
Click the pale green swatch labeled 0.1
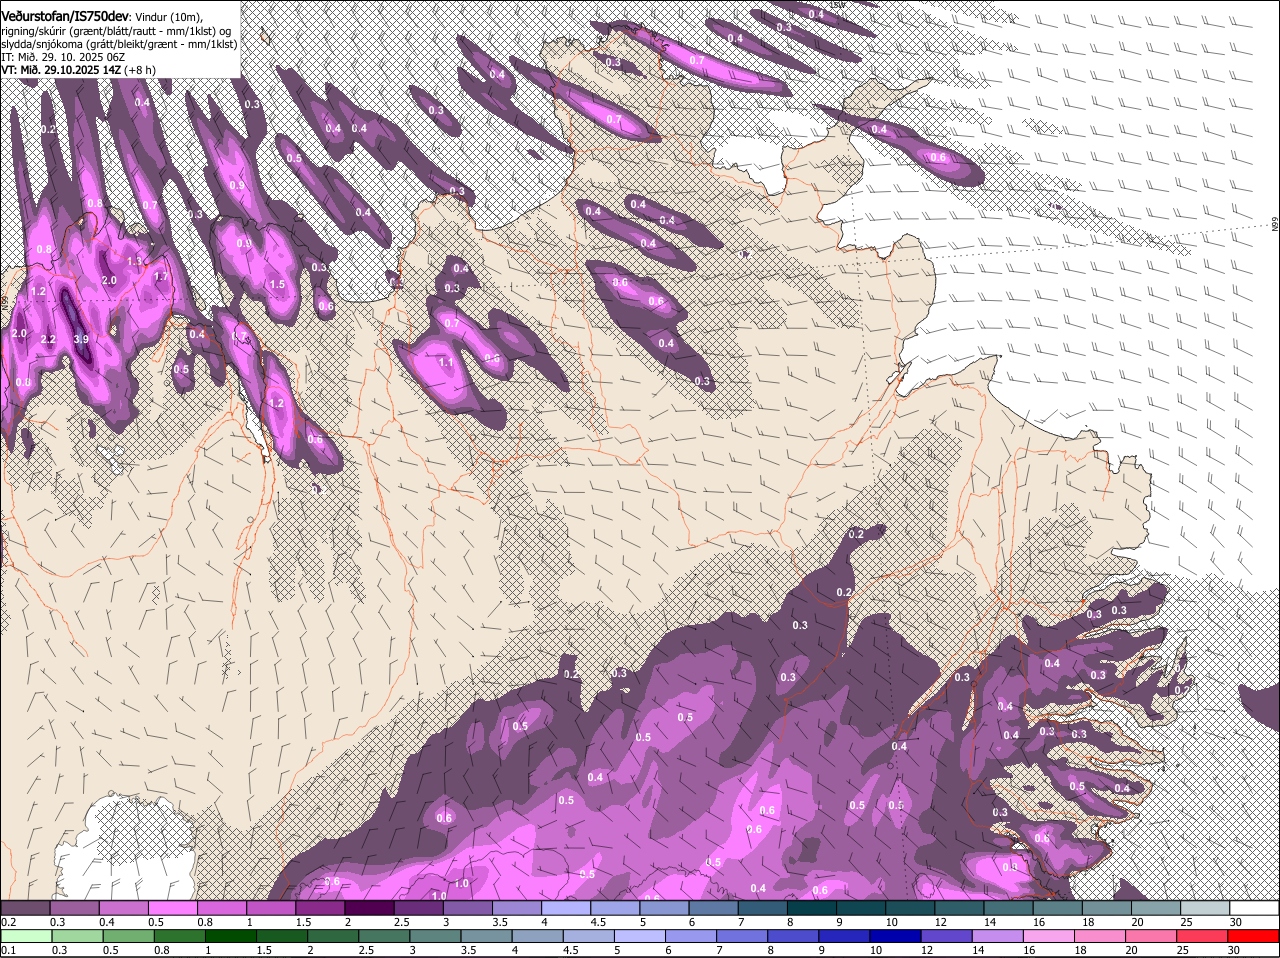[26, 937]
